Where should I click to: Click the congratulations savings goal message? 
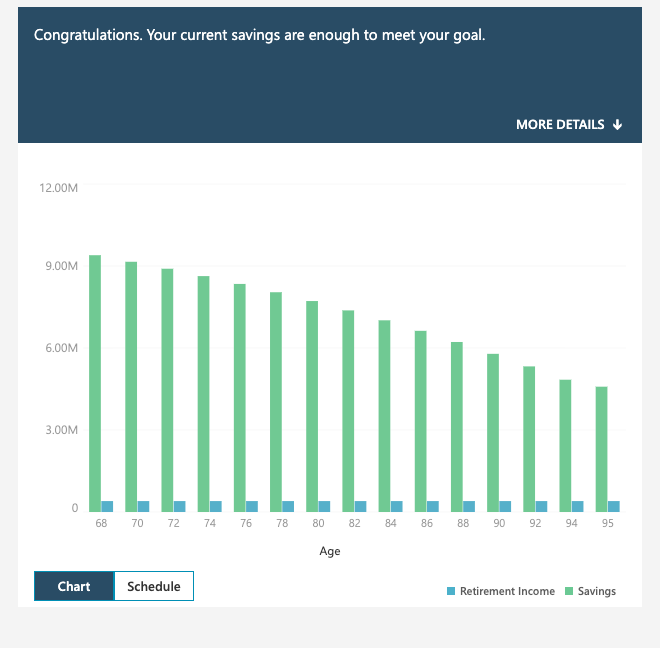pyautogui.click(x=259, y=35)
